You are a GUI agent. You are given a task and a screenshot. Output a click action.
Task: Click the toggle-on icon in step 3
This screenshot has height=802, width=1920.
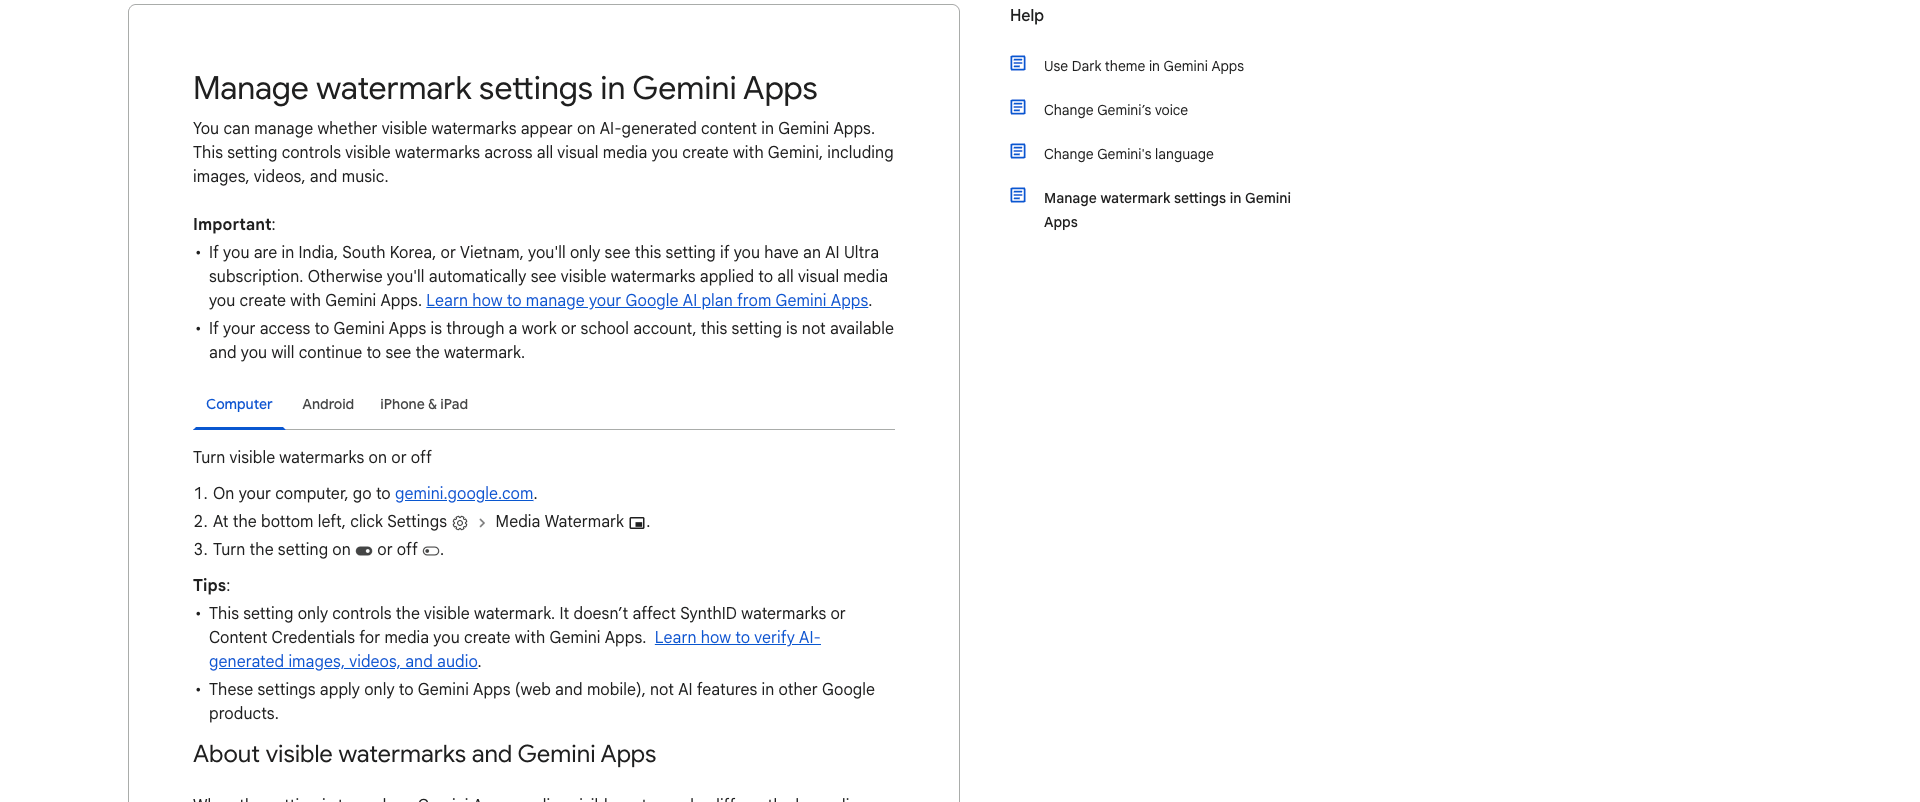[364, 551]
